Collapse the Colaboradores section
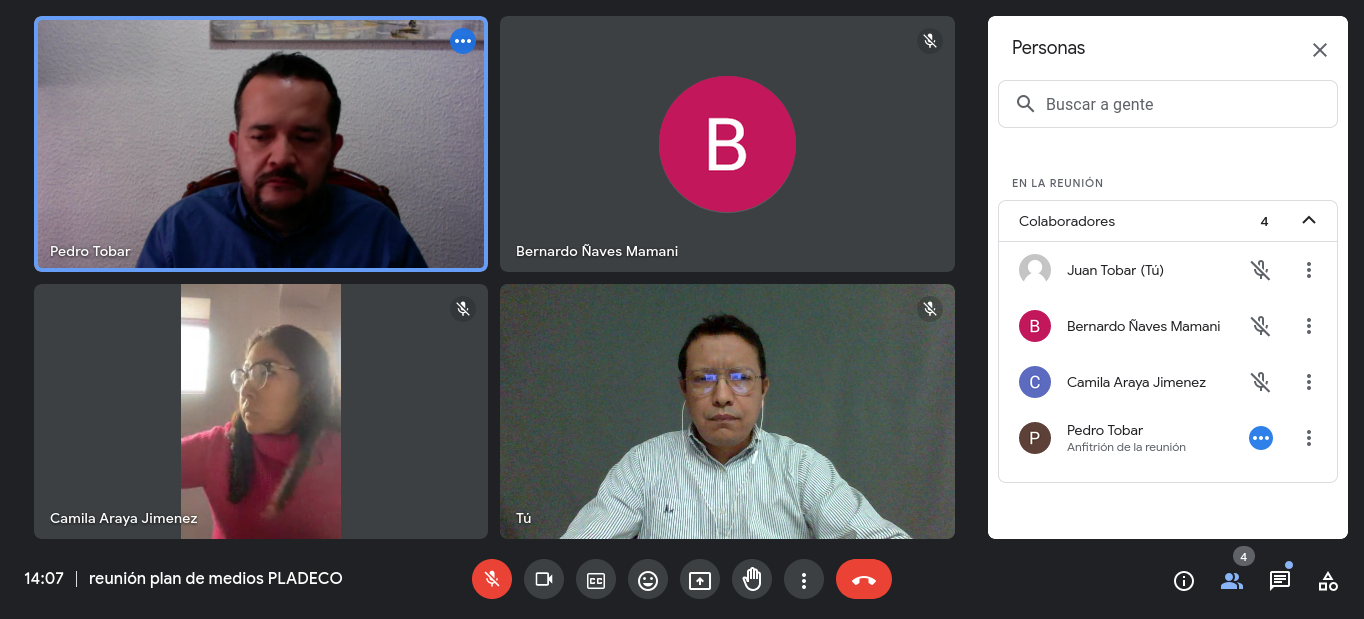 (x=1309, y=221)
